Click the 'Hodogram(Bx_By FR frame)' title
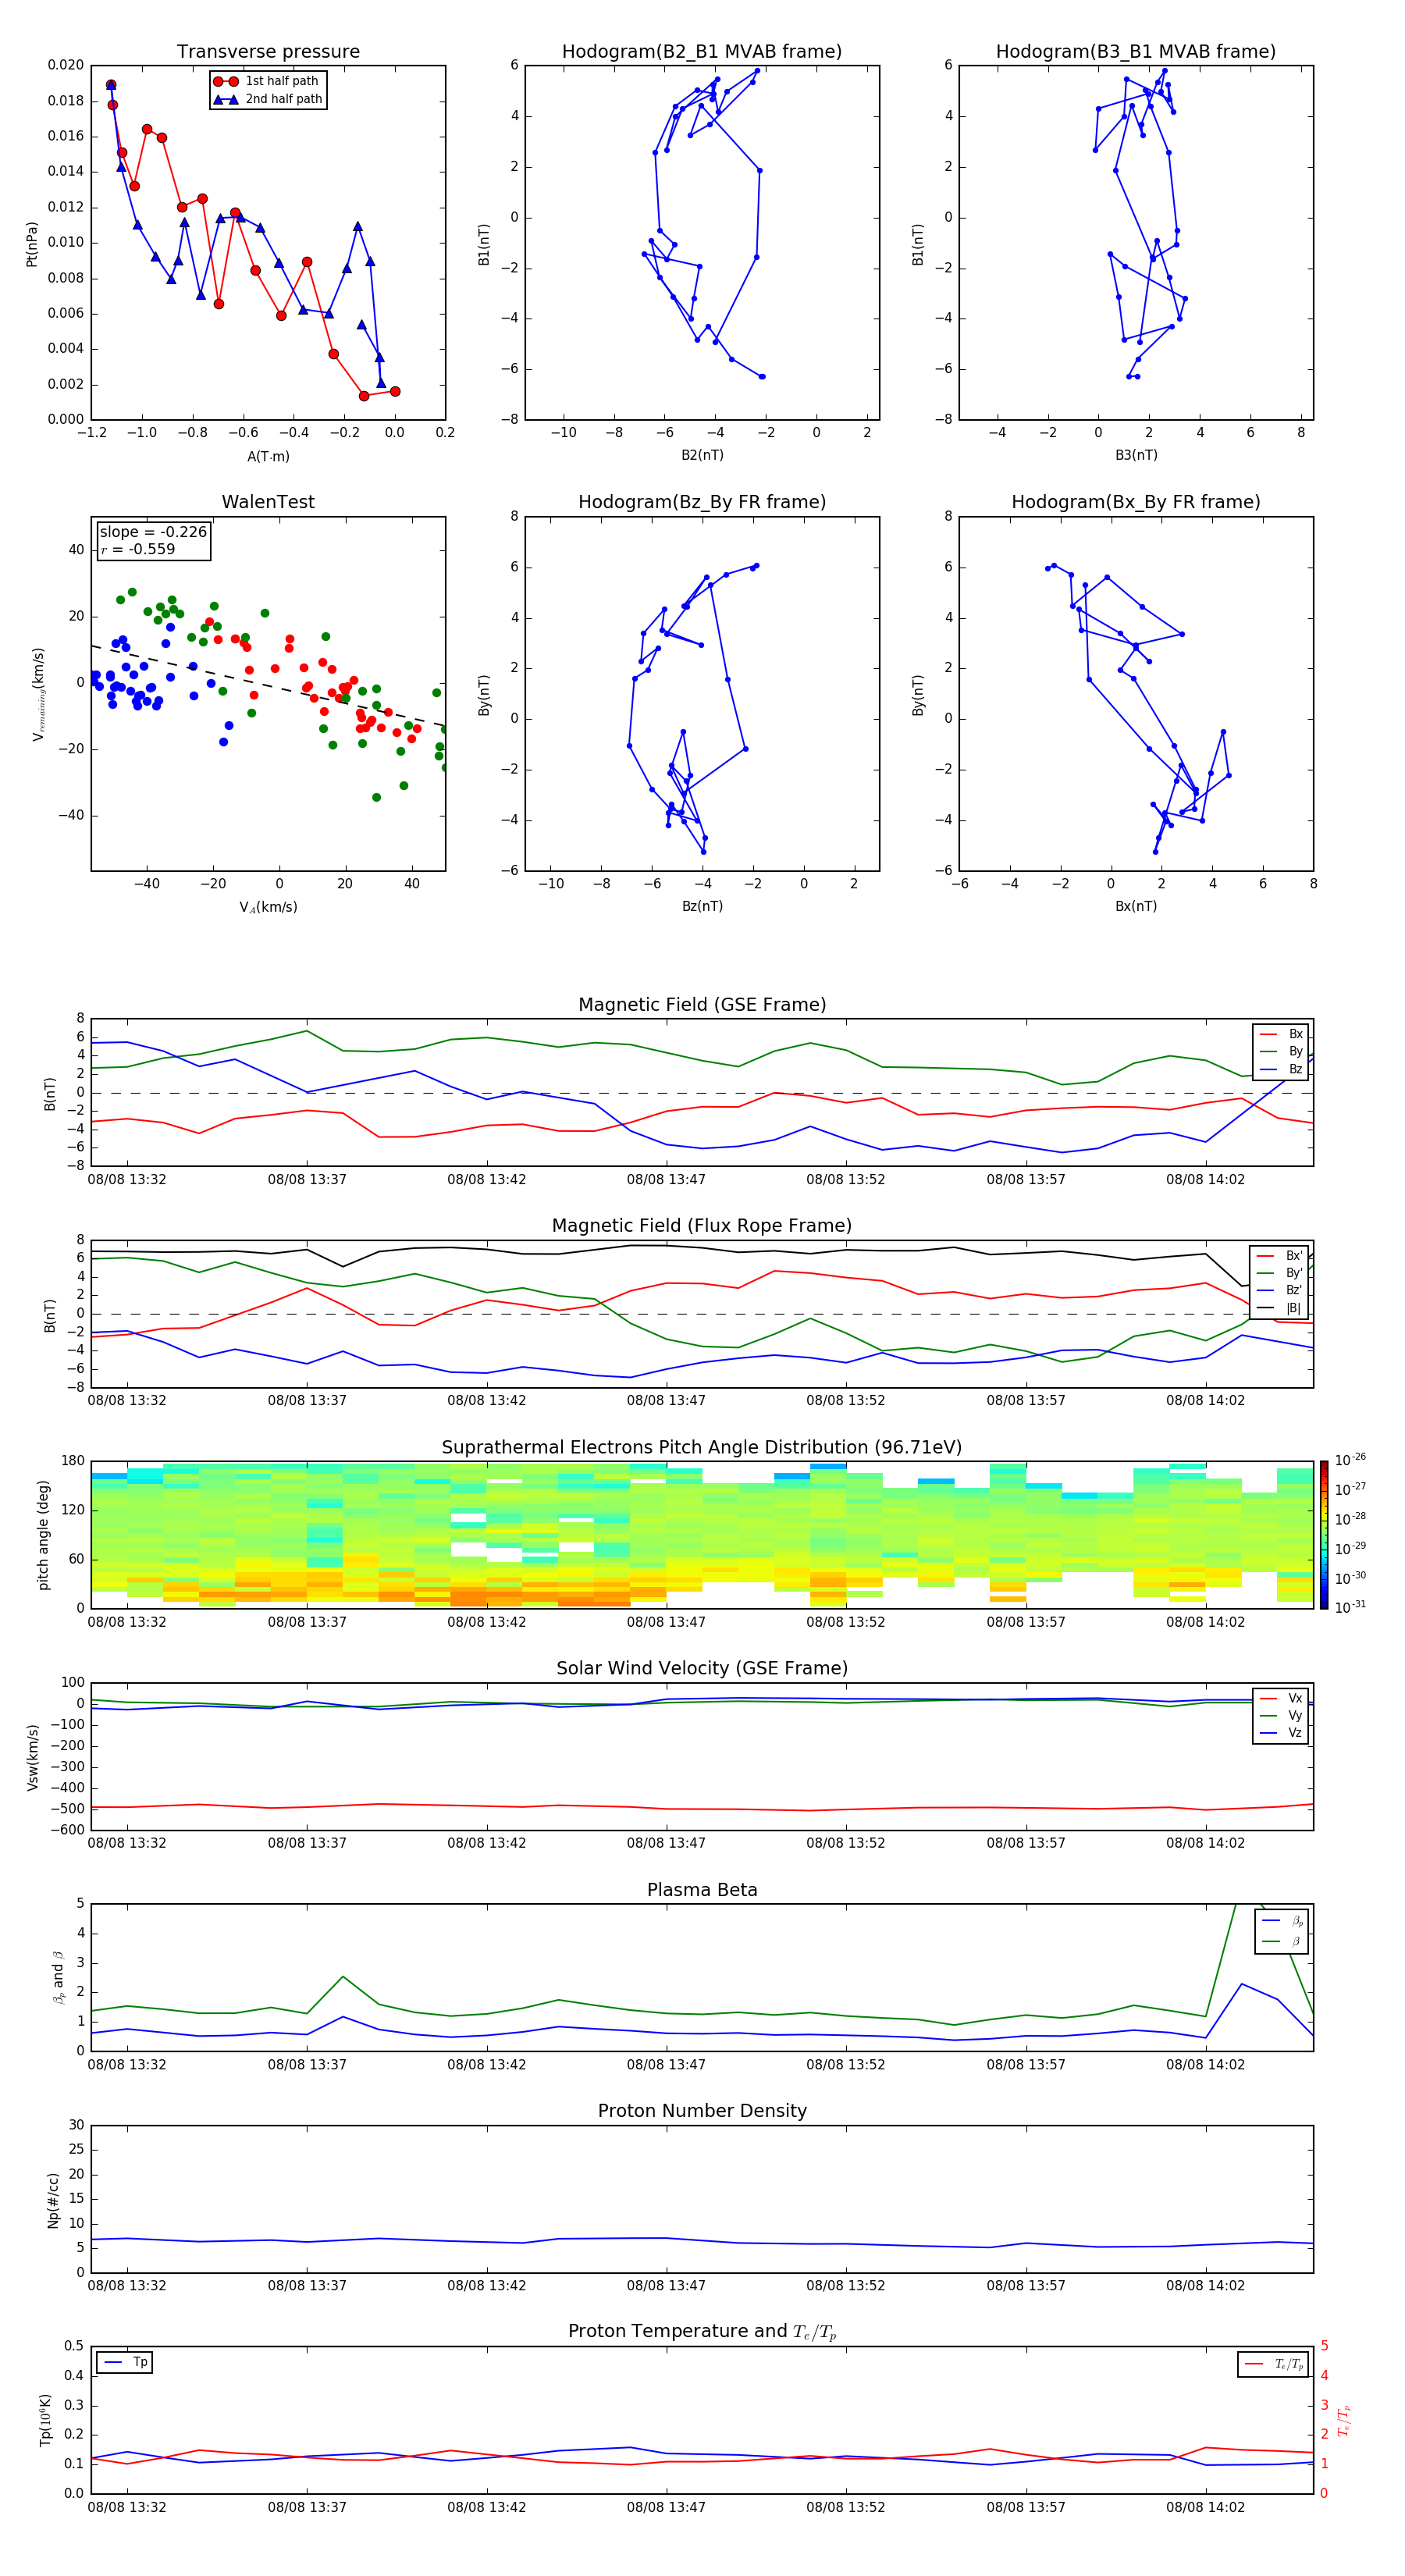The height and width of the screenshot is (2576, 1405). [1136, 502]
